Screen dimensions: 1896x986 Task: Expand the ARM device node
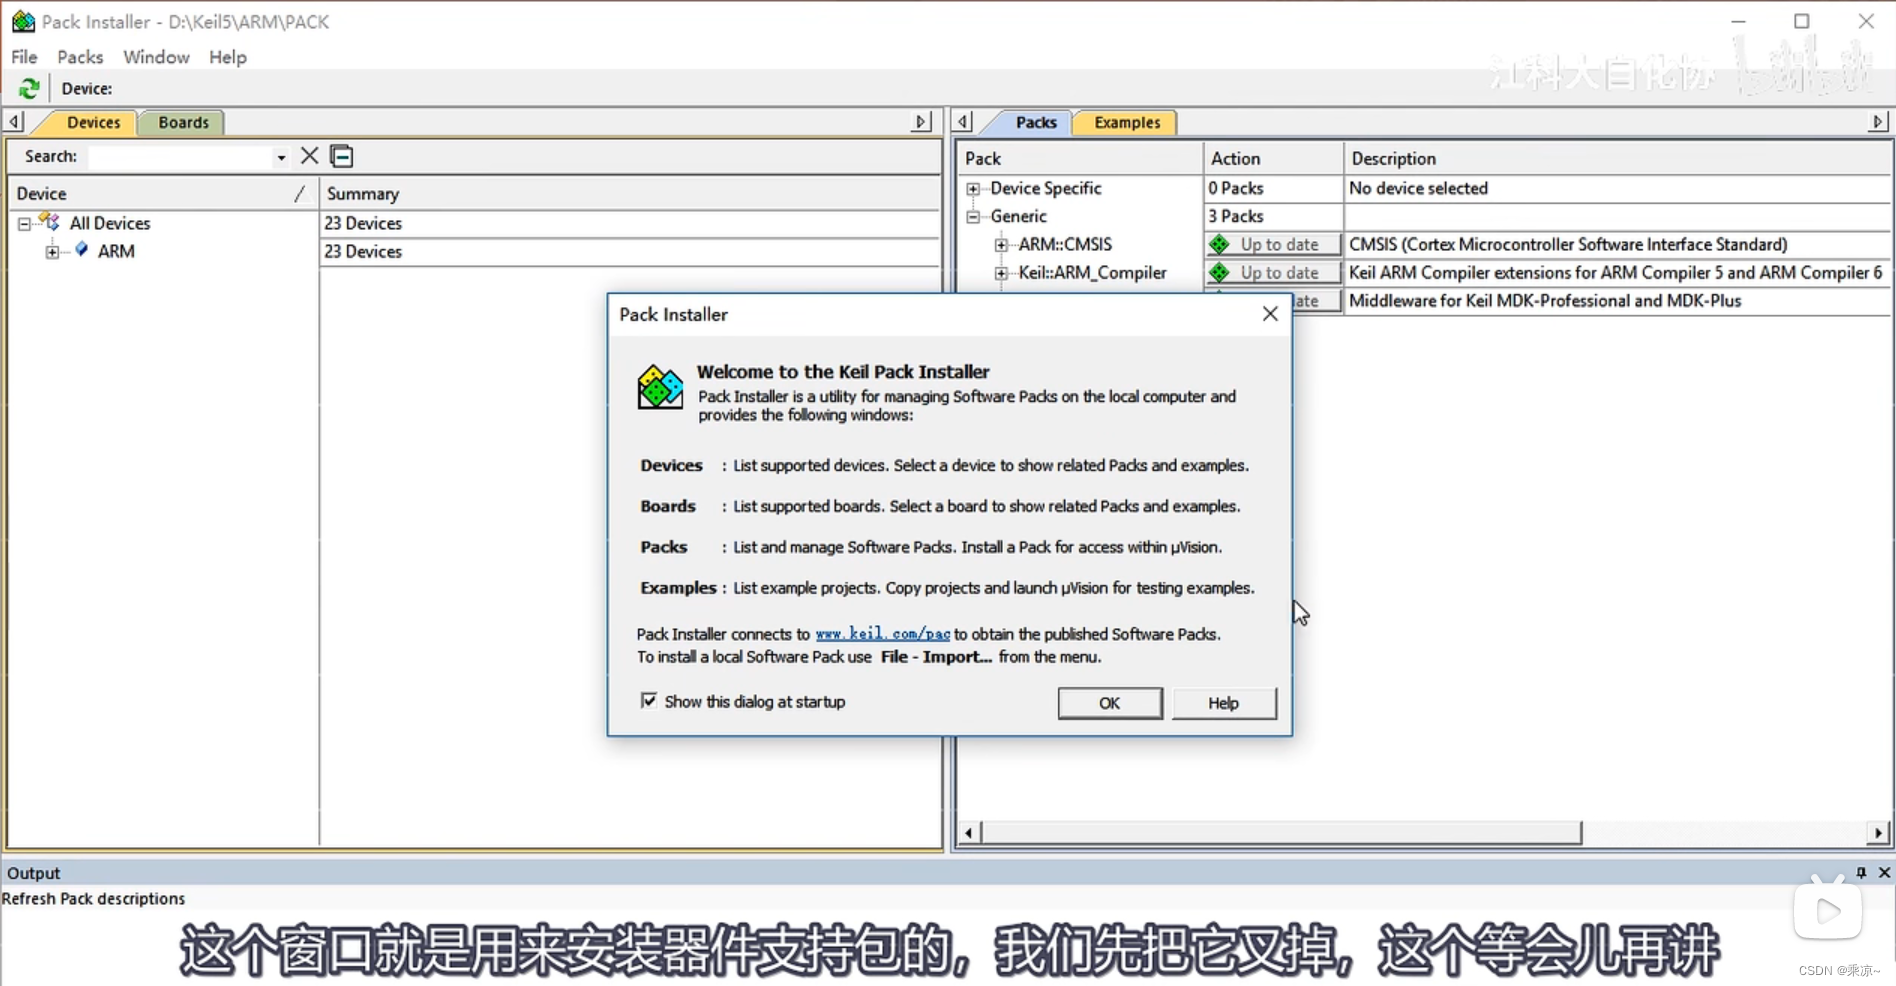[53, 251]
